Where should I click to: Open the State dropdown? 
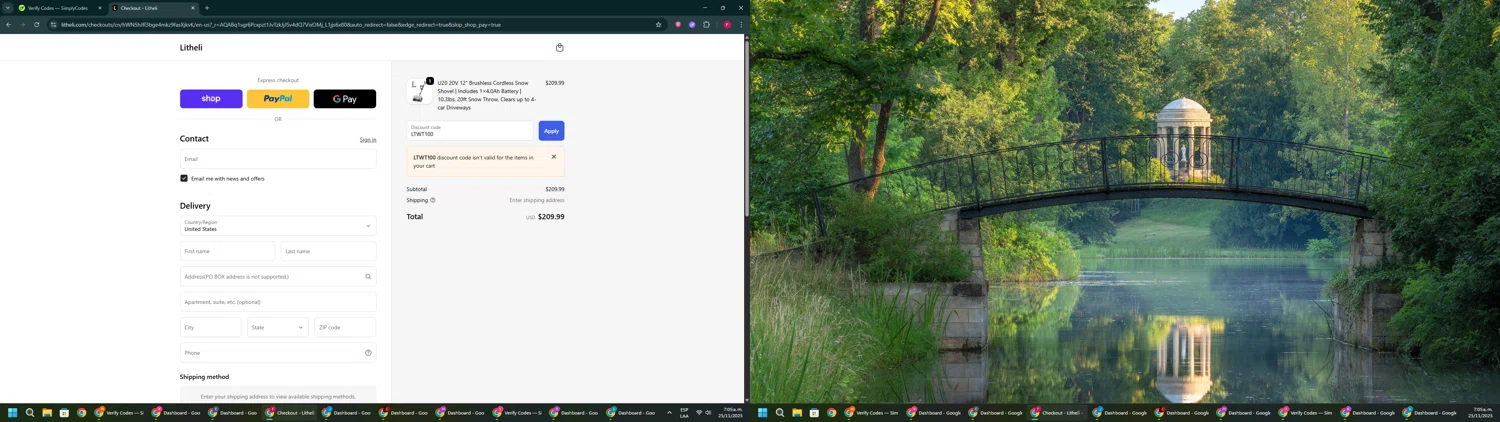(x=278, y=327)
